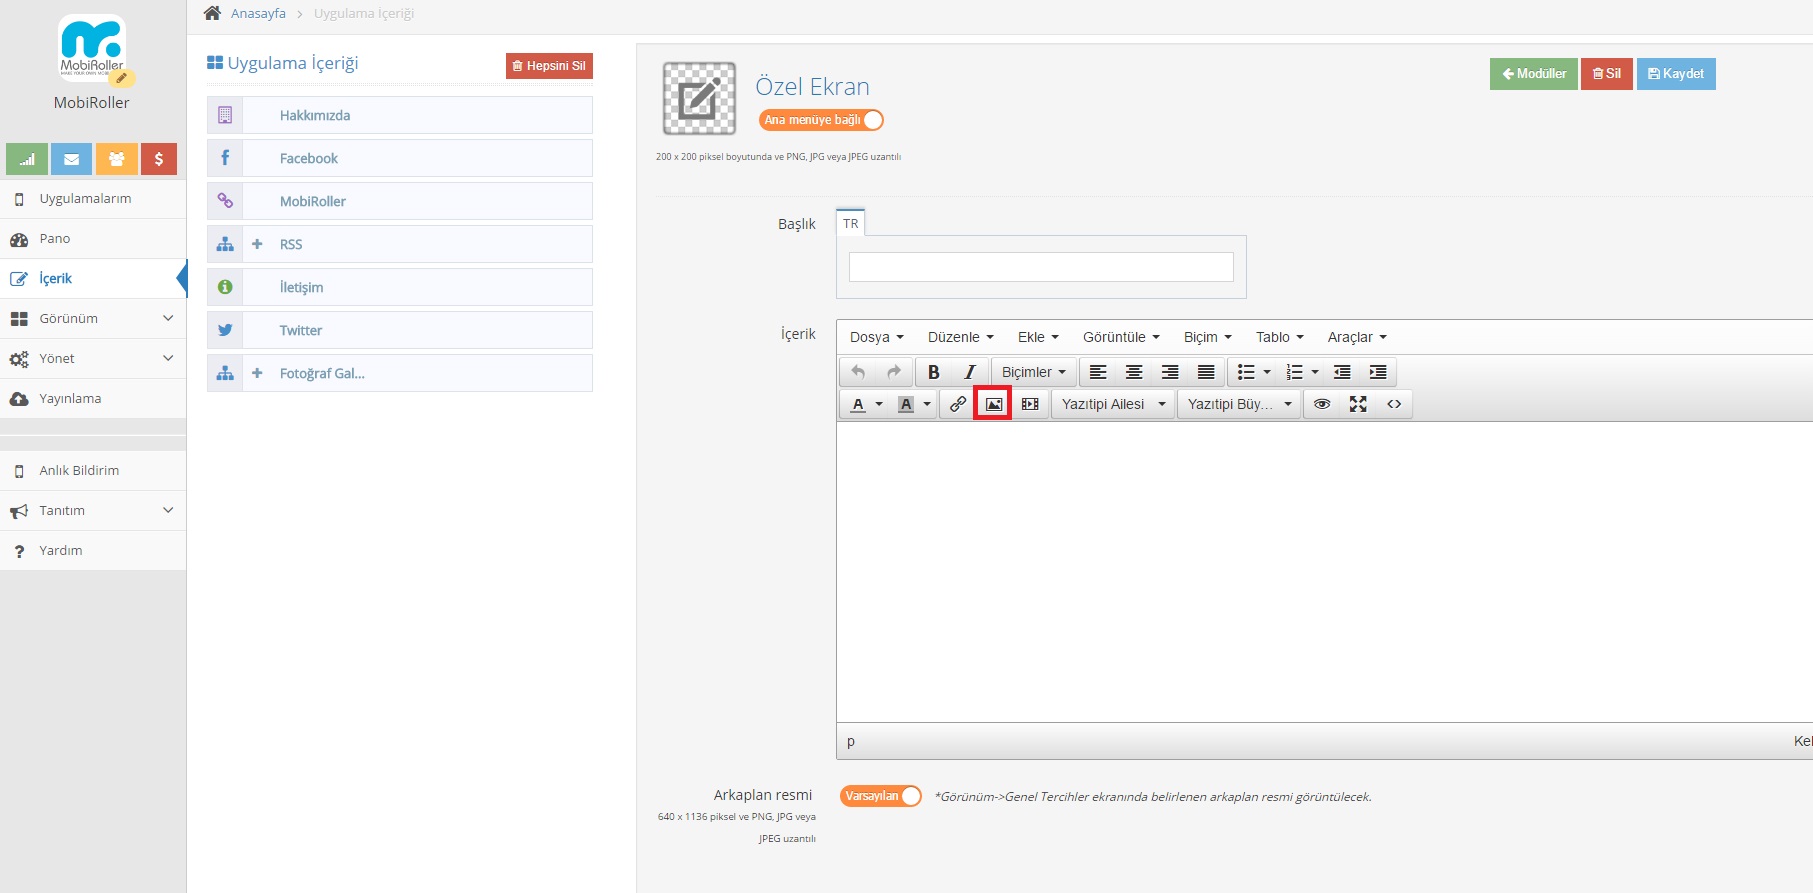Center-align the text
Screen dimensions: 1813x893
1134,372
